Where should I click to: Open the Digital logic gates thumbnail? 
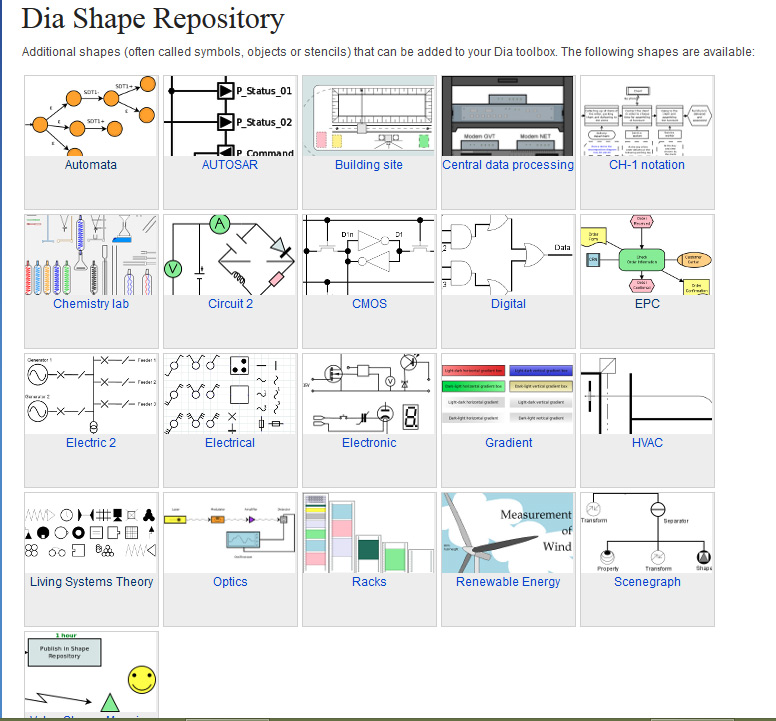click(x=508, y=255)
